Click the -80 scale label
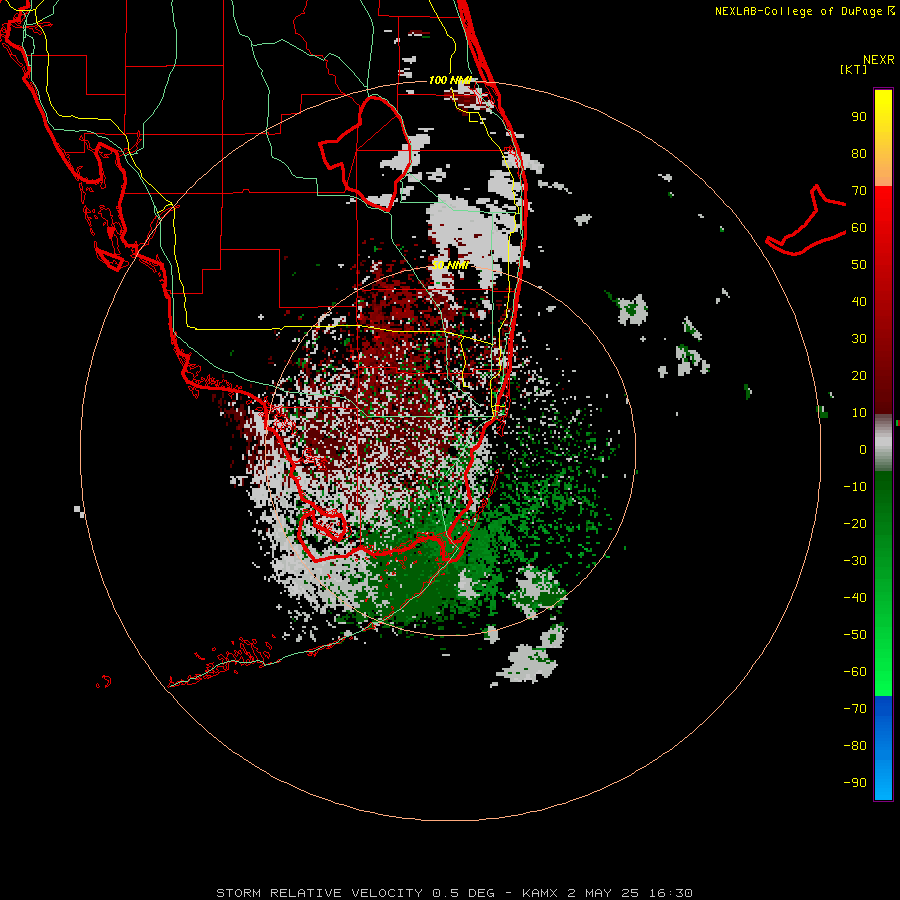Screen dimensions: 900x900 point(855,746)
